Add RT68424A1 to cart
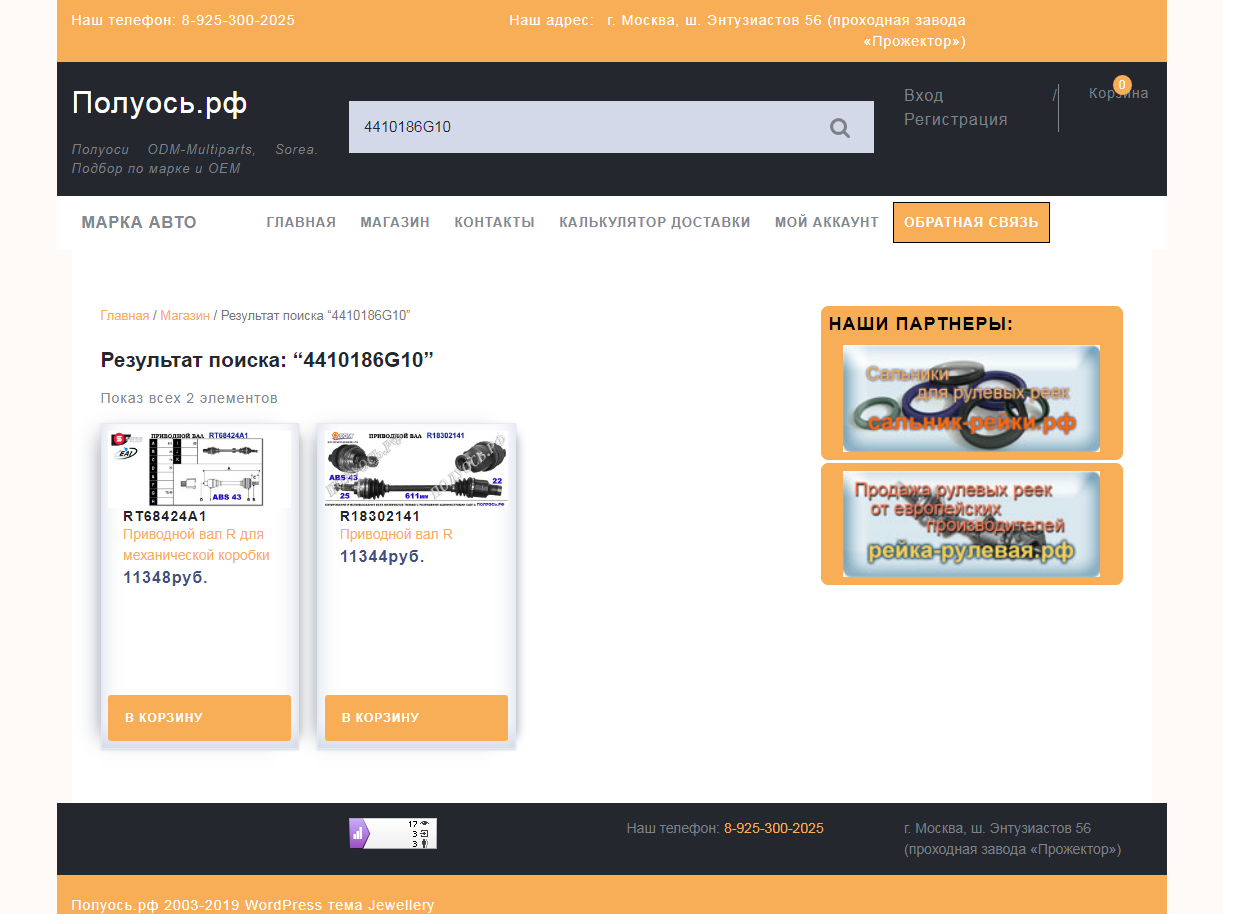Screen dimensions: 1240x914 199,718
